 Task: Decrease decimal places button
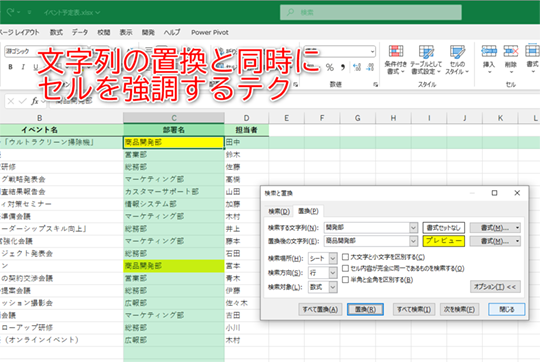pyautogui.click(x=370, y=67)
